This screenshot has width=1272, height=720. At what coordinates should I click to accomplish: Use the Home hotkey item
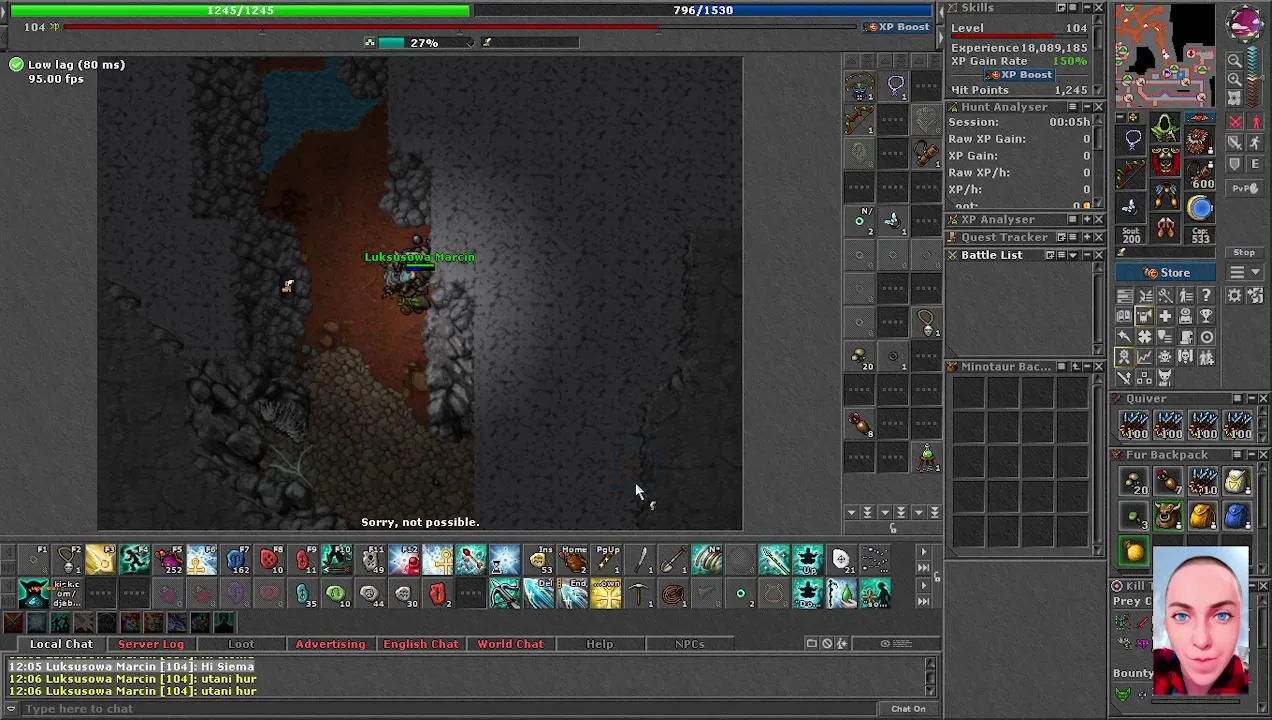[573, 560]
